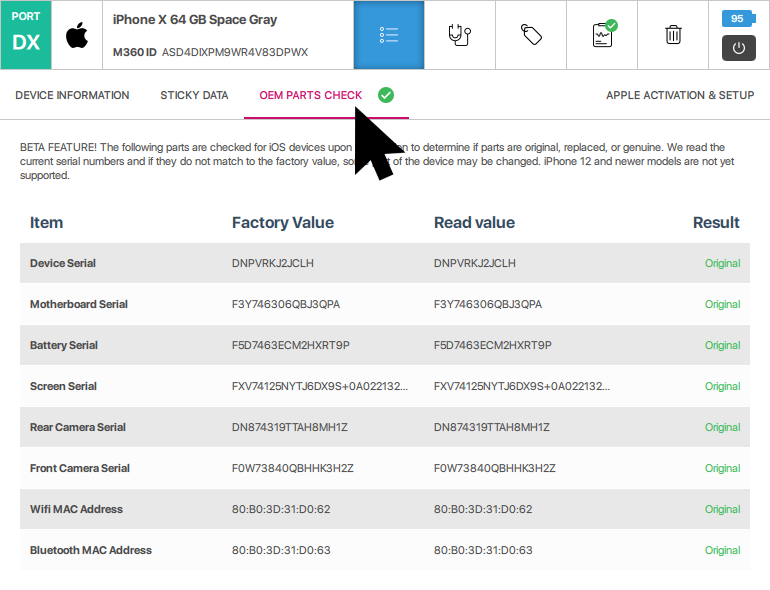The width and height of the screenshot is (770, 590).
Task: Switch to the Sticky Data tab
Action: tap(194, 95)
